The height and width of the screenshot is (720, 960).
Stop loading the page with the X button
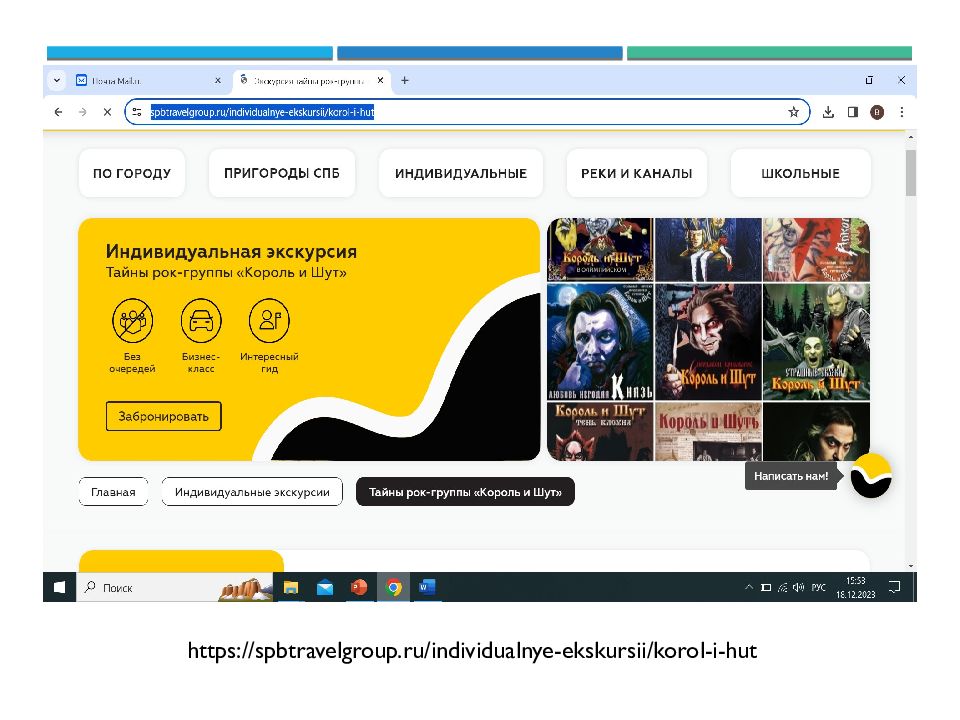coord(107,112)
